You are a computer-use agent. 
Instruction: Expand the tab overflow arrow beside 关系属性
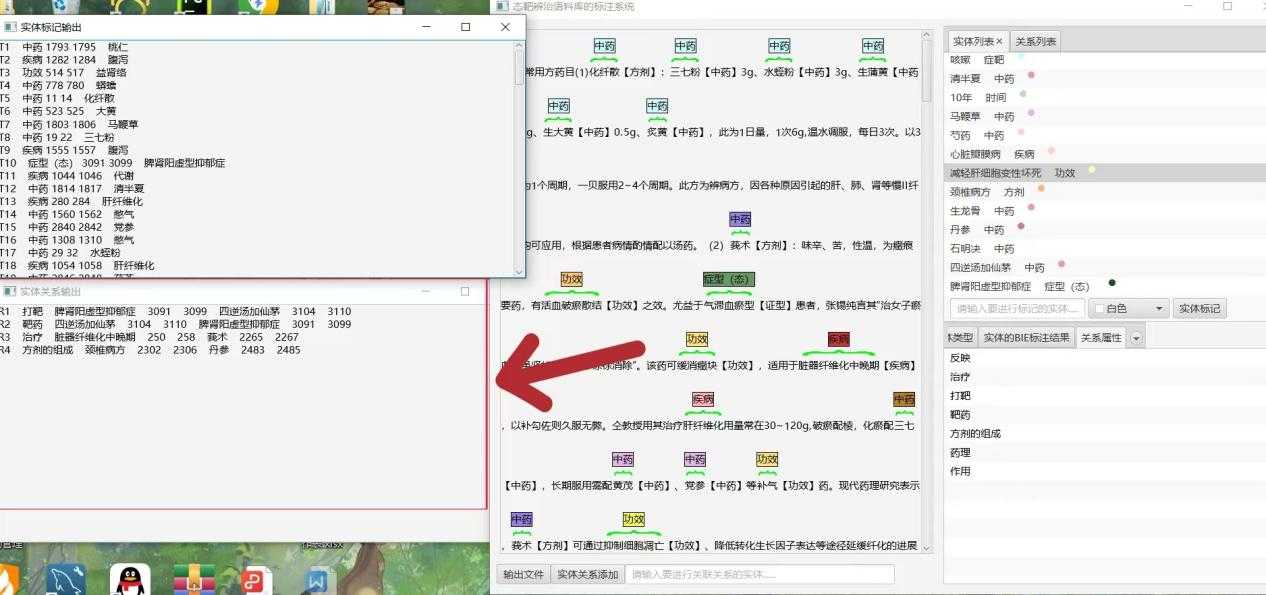pos(1136,338)
